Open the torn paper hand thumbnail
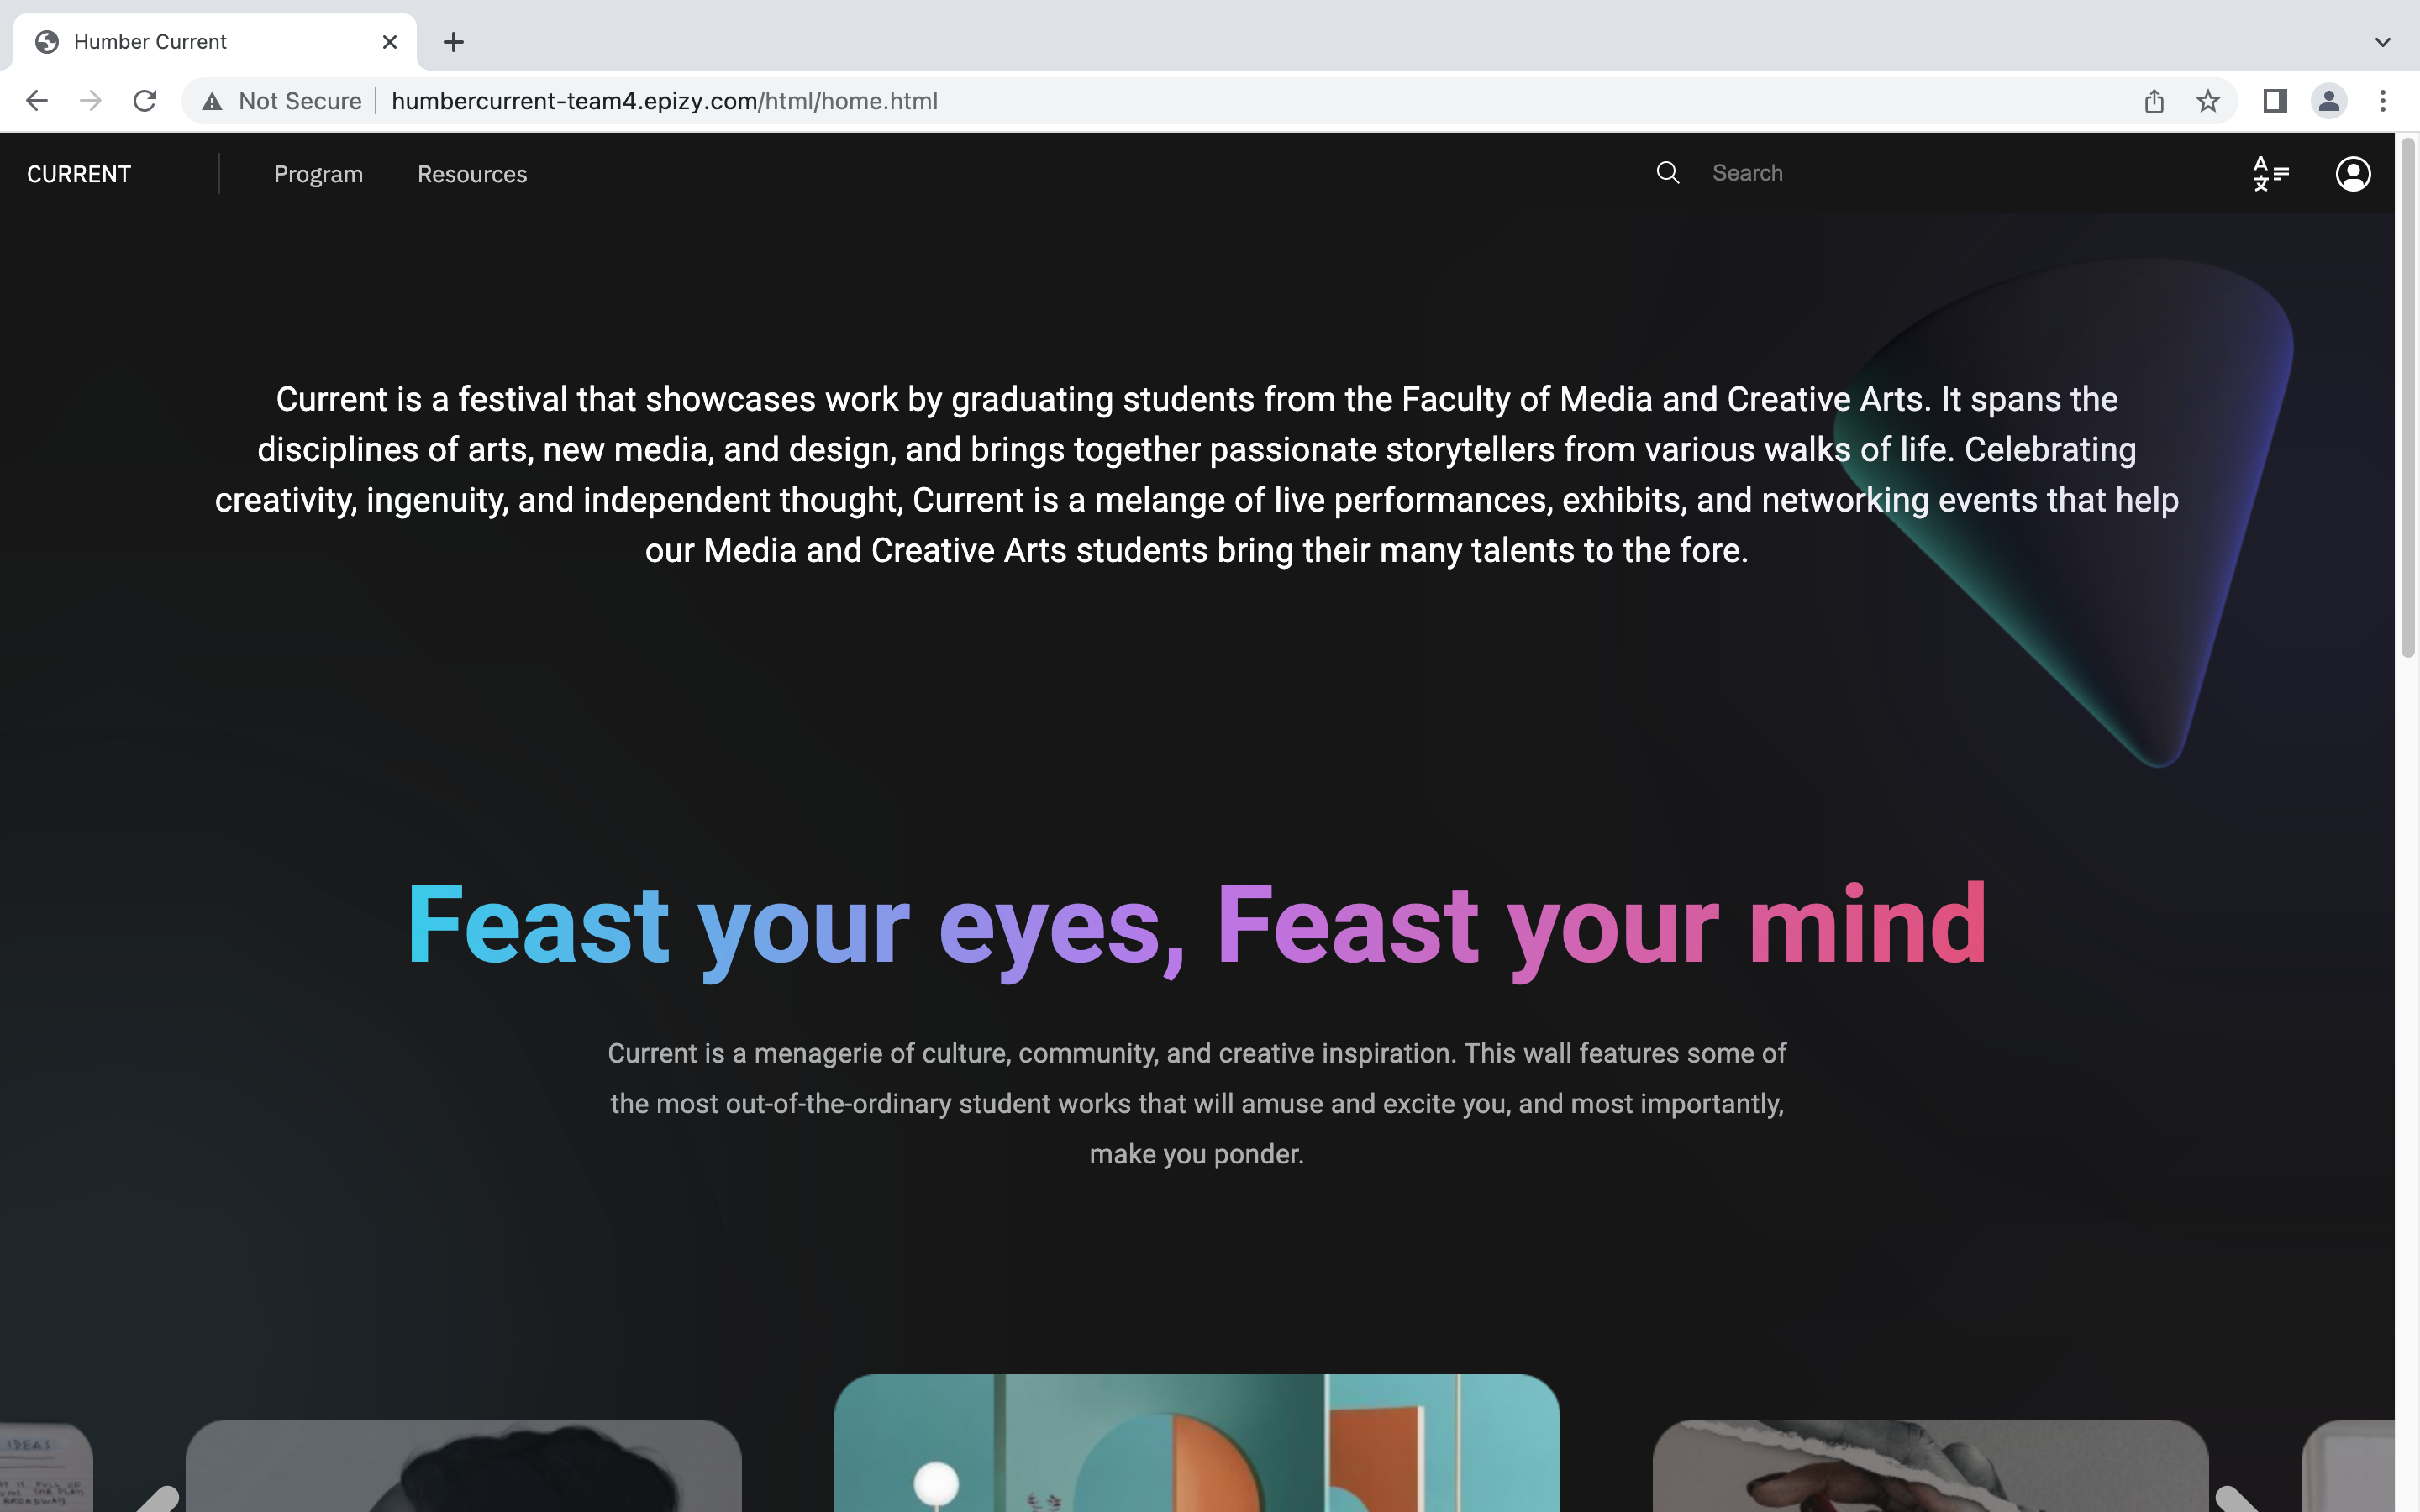The image size is (2420, 1512). point(1930,1466)
